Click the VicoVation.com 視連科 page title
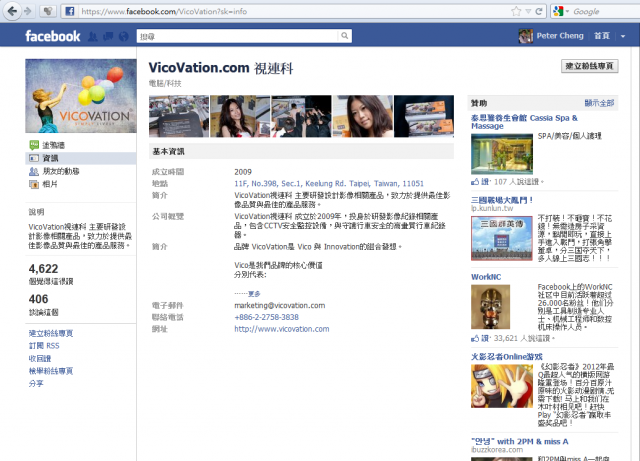The width and height of the screenshot is (640, 461). pyautogui.click(x=220, y=68)
